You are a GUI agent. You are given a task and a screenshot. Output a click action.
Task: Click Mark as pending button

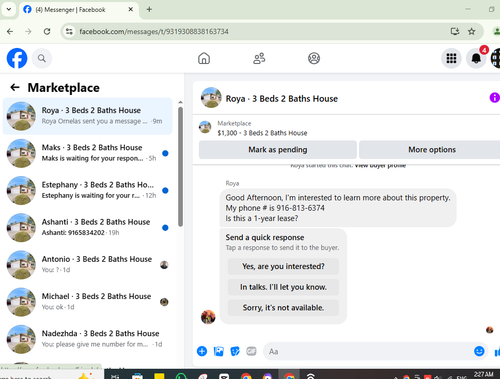click(278, 150)
